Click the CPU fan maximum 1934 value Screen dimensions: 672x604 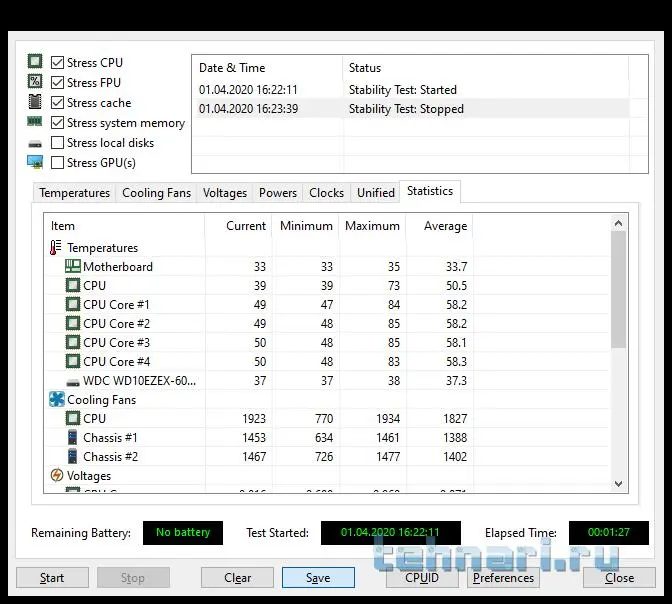tap(388, 418)
